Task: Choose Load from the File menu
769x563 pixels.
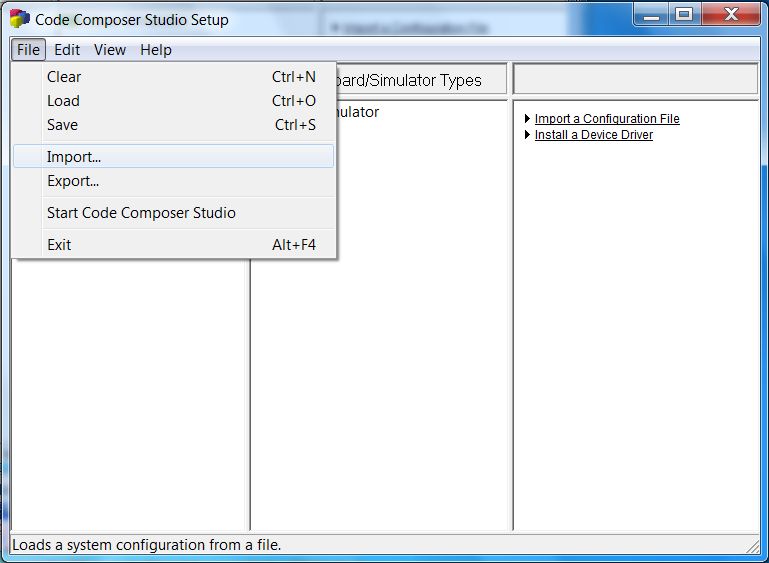Action: click(x=174, y=101)
